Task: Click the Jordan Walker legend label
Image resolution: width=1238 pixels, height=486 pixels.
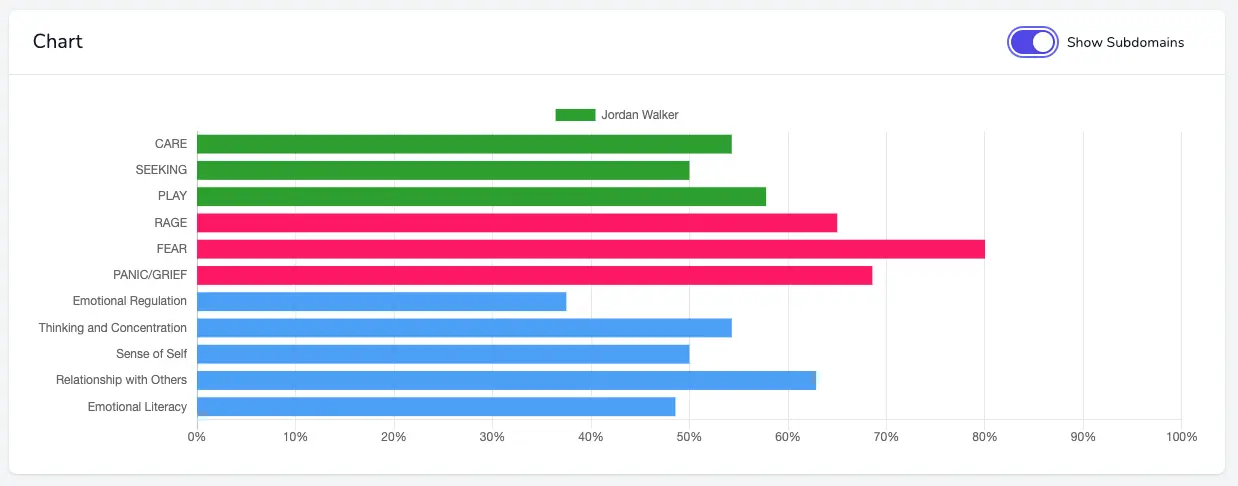Action: [x=640, y=115]
